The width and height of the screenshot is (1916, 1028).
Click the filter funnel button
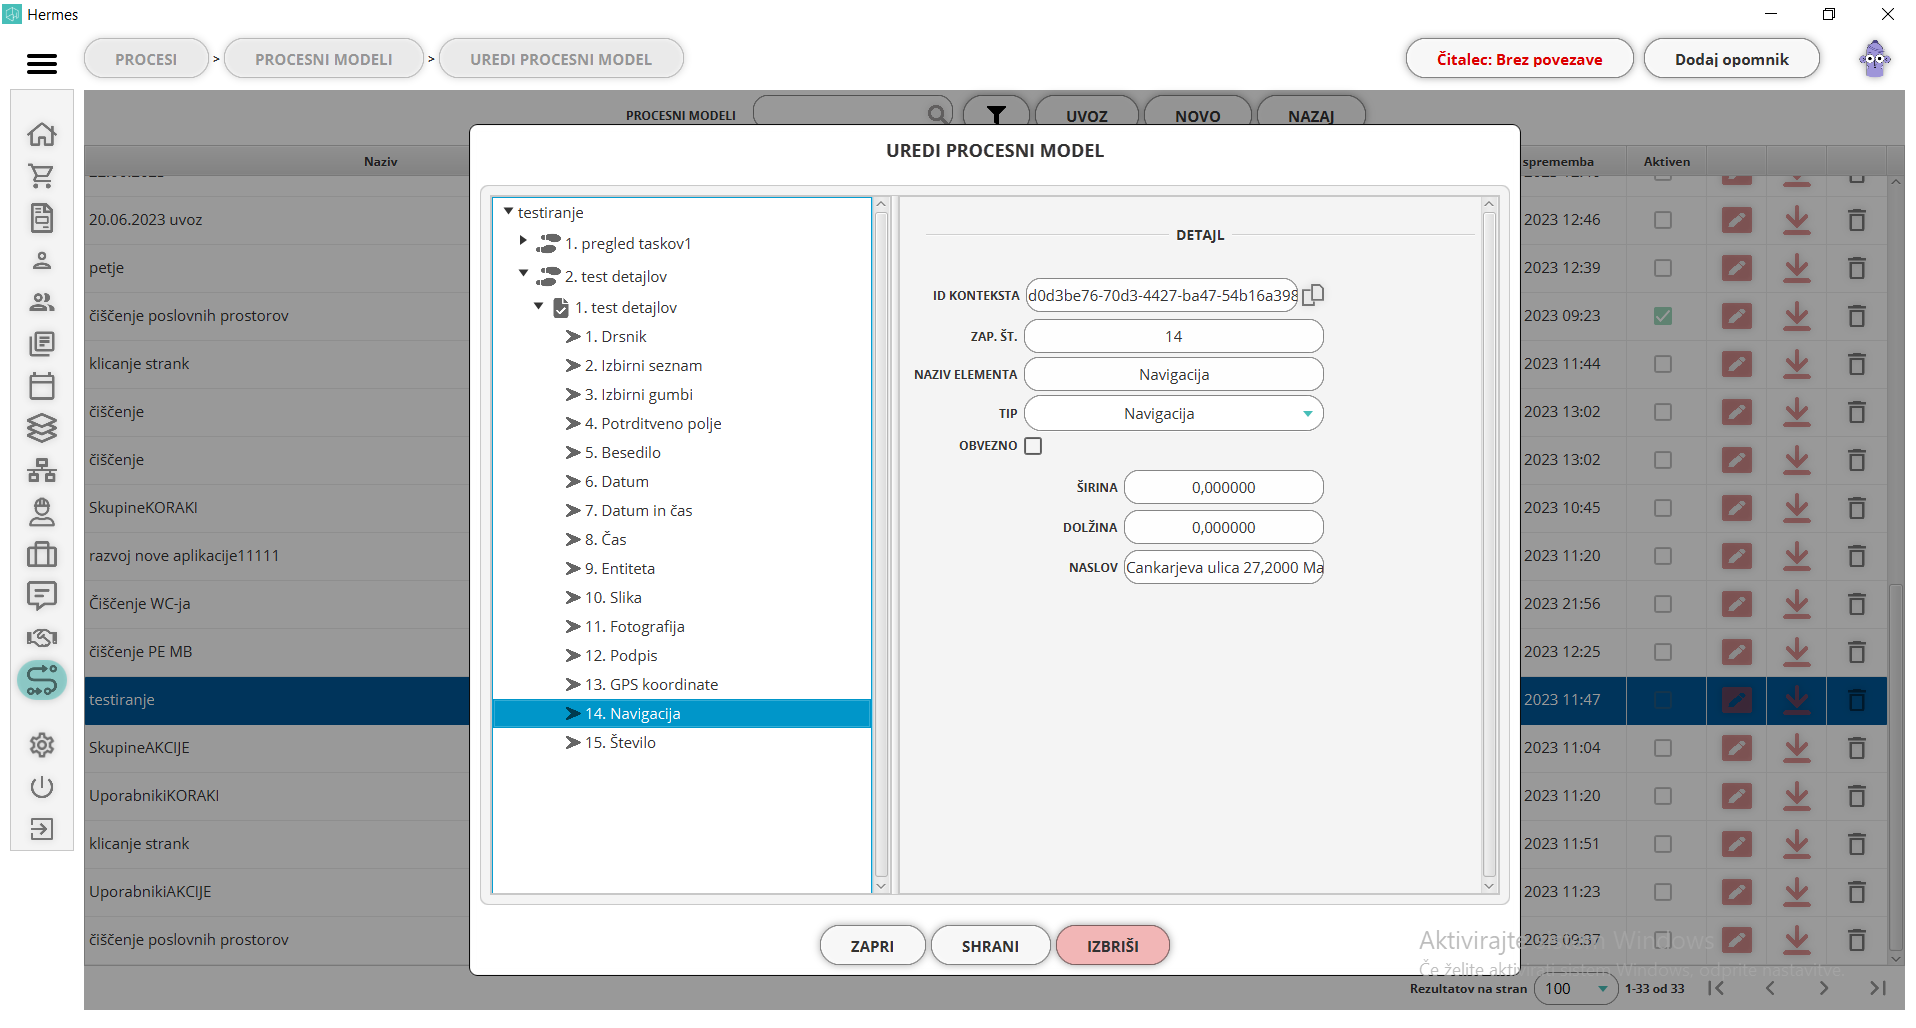tap(996, 115)
